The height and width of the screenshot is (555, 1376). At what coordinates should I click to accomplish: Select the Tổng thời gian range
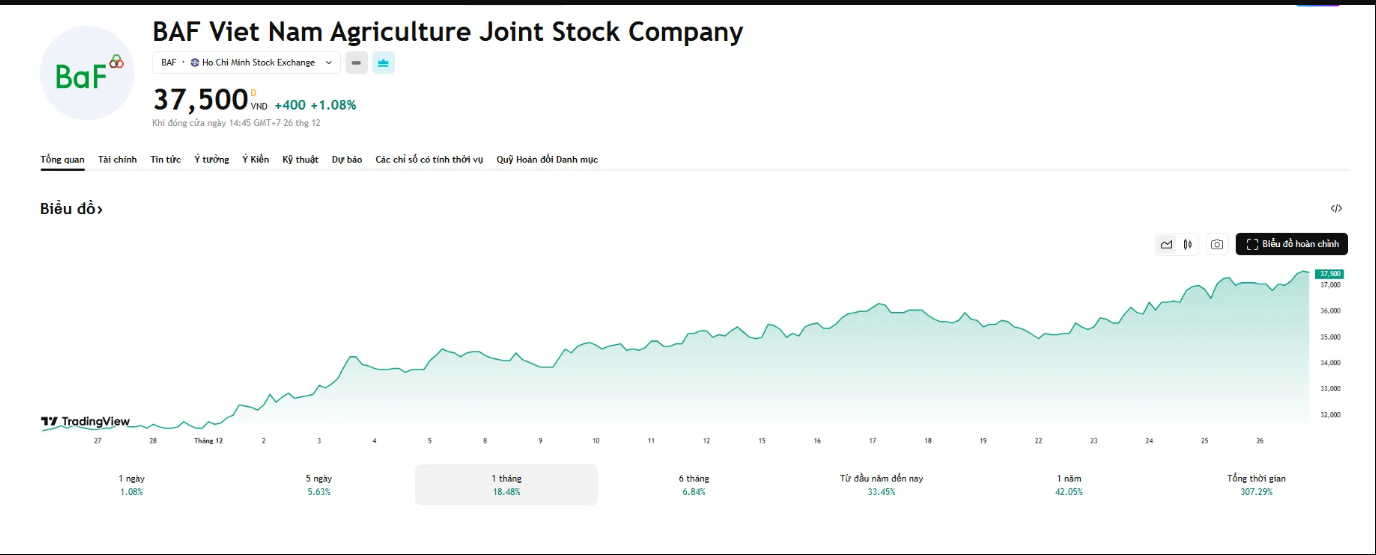tap(1256, 484)
